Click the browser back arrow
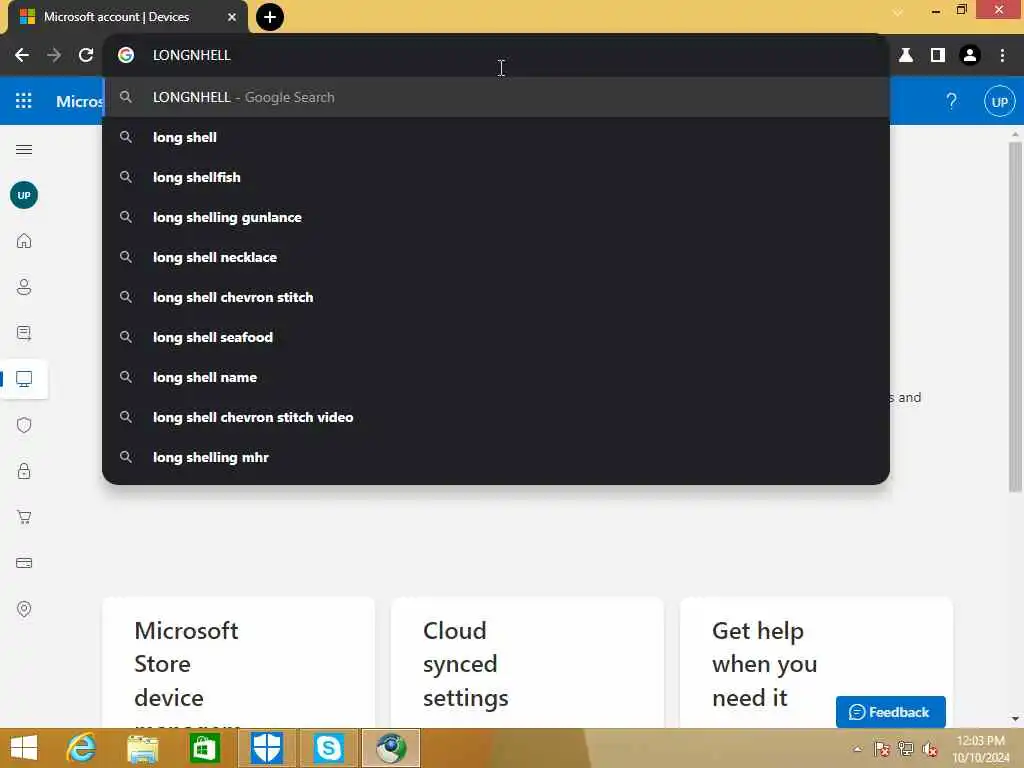The width and height of the screenshot is (1024, 768). click(22, 56)
